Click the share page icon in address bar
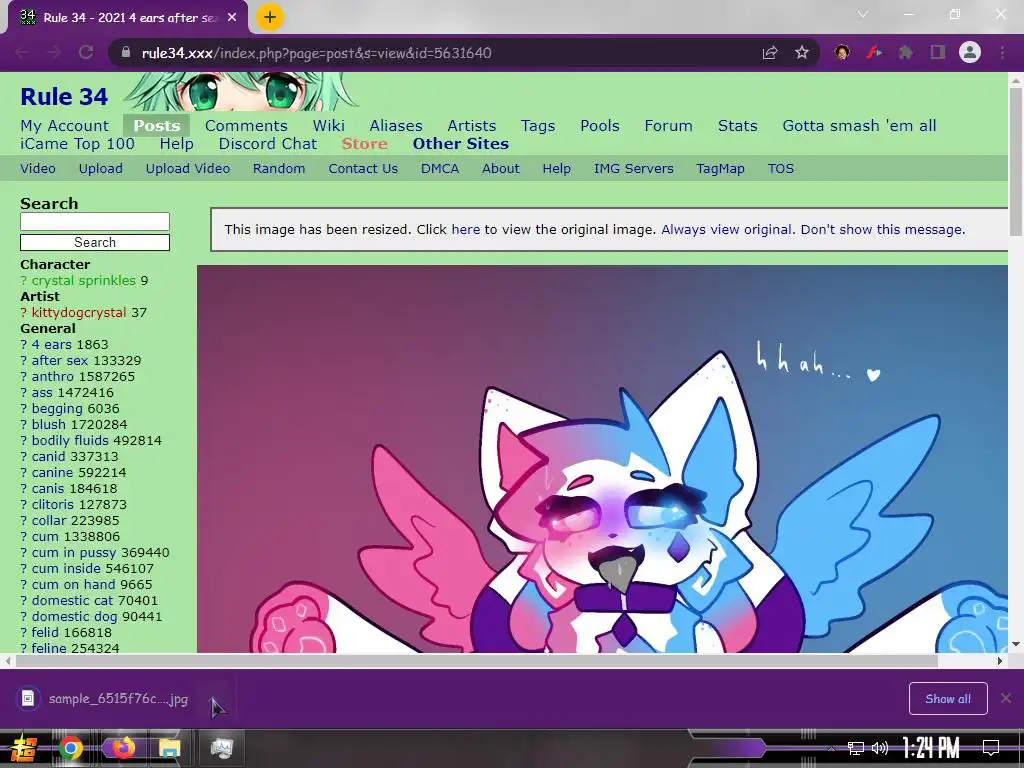Screen dimensions: 1024x768 [x=770, y=53]
